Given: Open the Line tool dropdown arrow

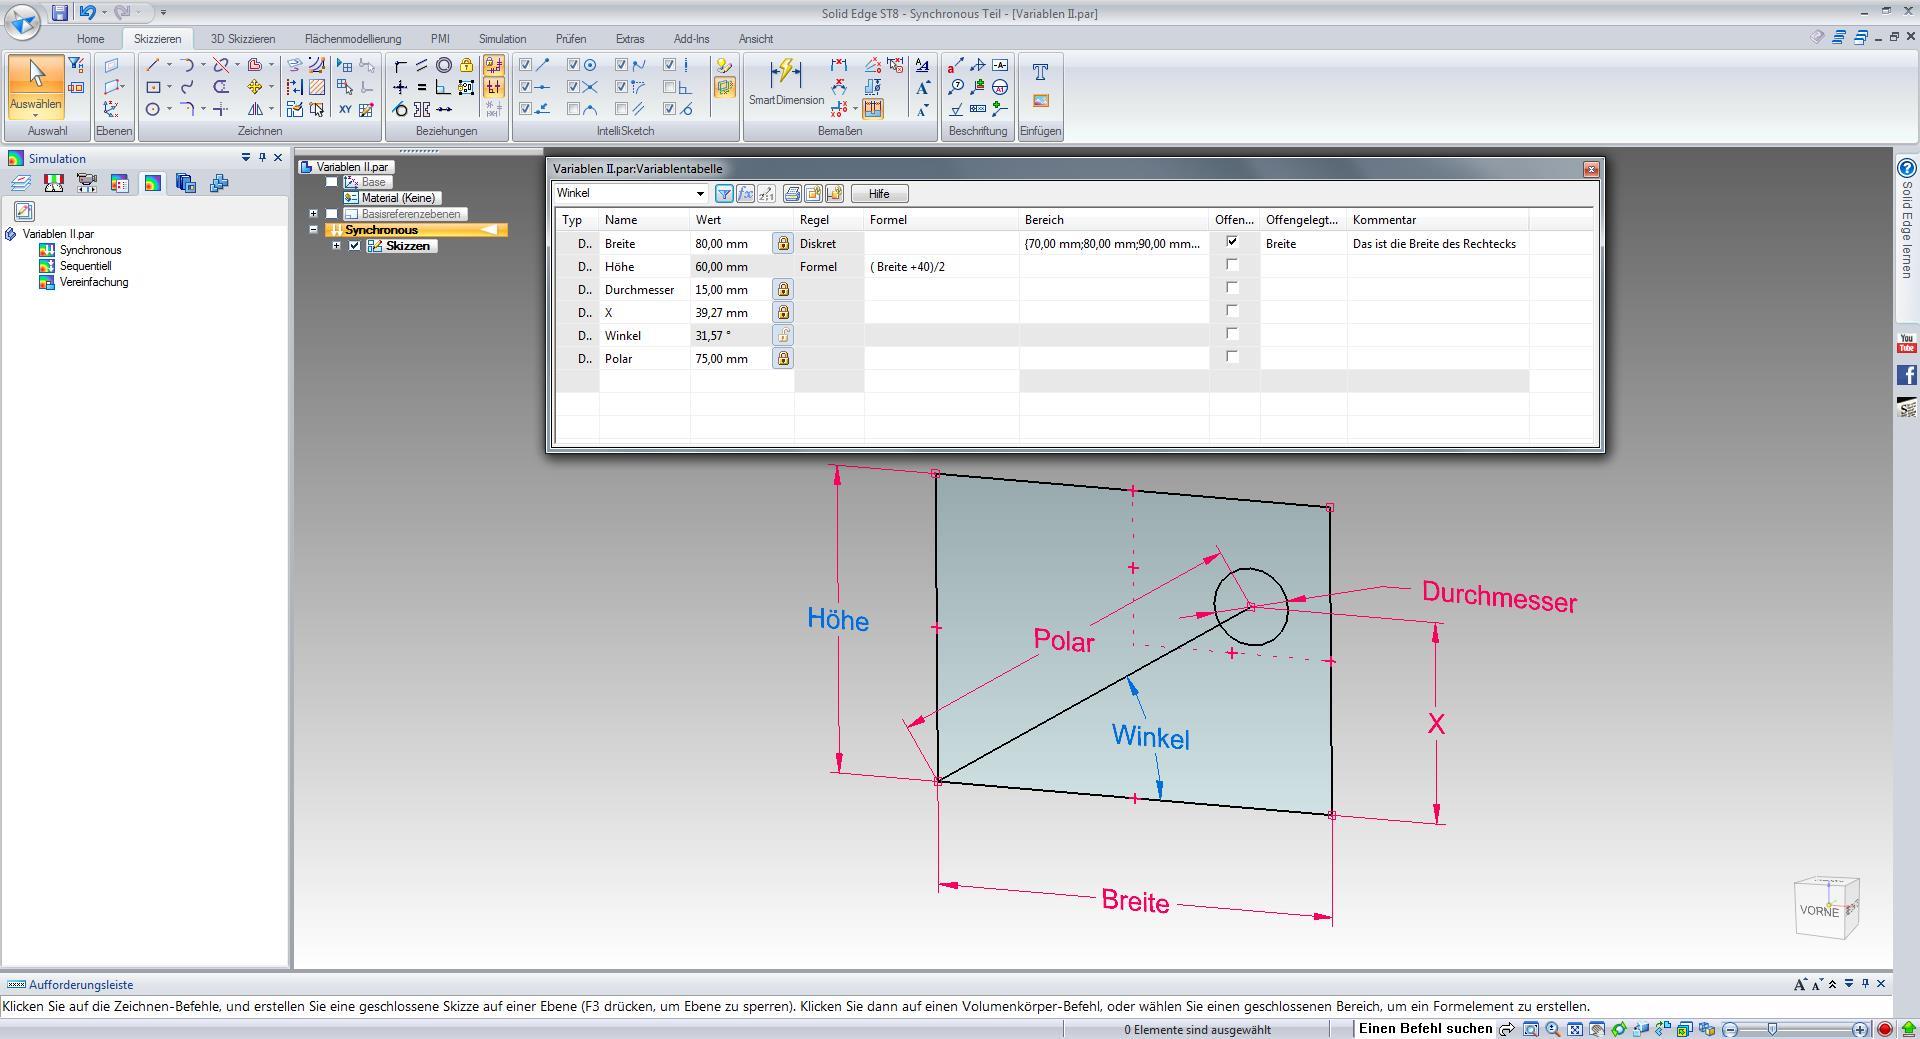Looking at the screenshot, I should [x=168, y=65].
